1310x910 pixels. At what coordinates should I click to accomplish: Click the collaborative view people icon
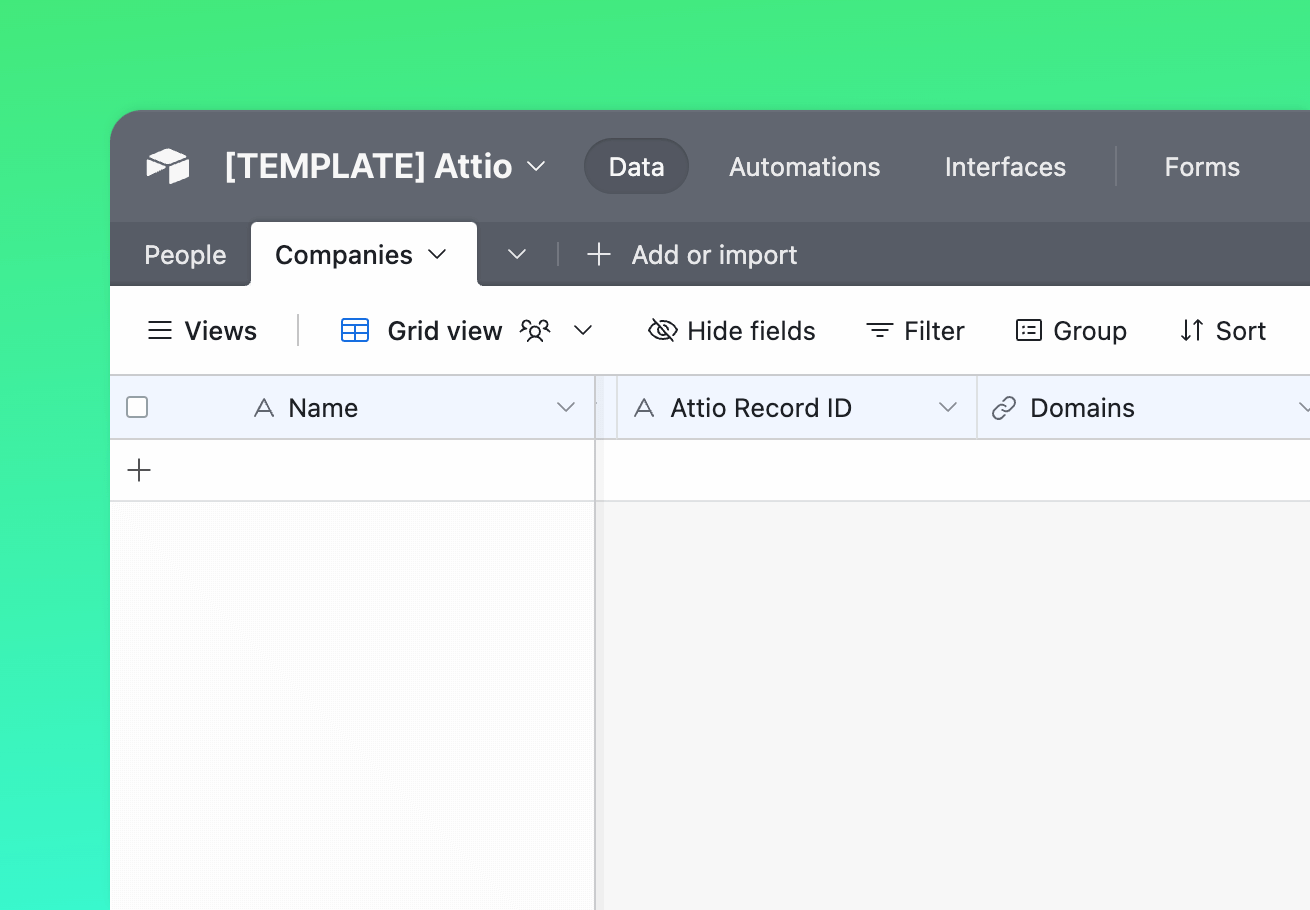coord(536,331)
